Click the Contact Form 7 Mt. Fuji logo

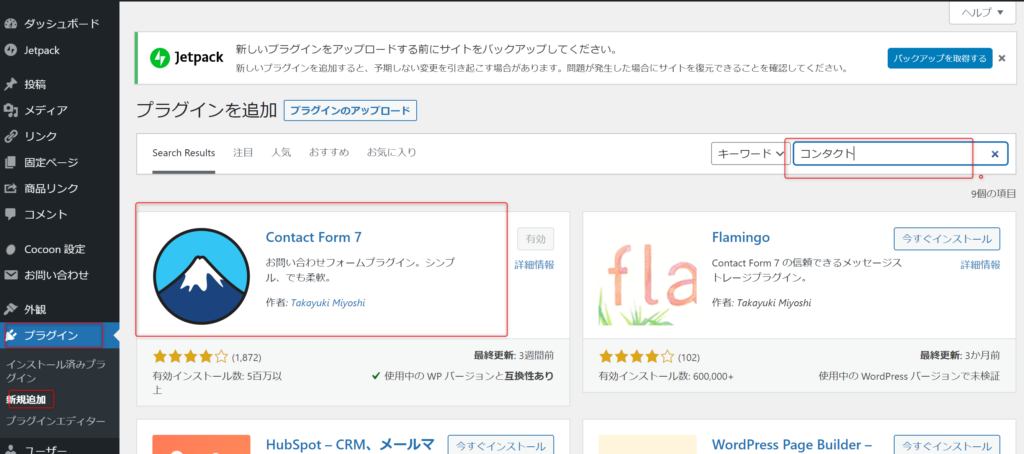coord(200,276)
